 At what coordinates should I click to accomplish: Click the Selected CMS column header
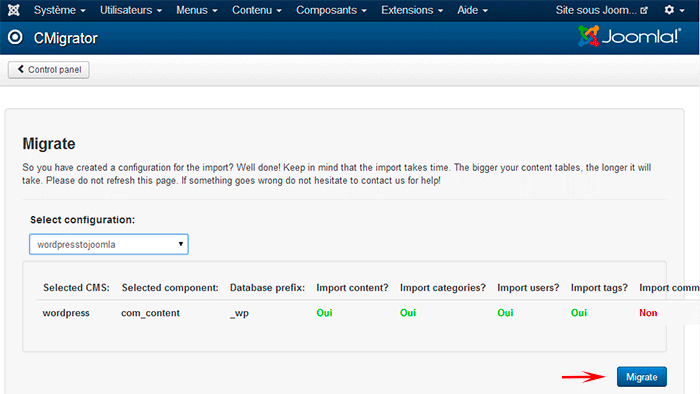[76, 288]
